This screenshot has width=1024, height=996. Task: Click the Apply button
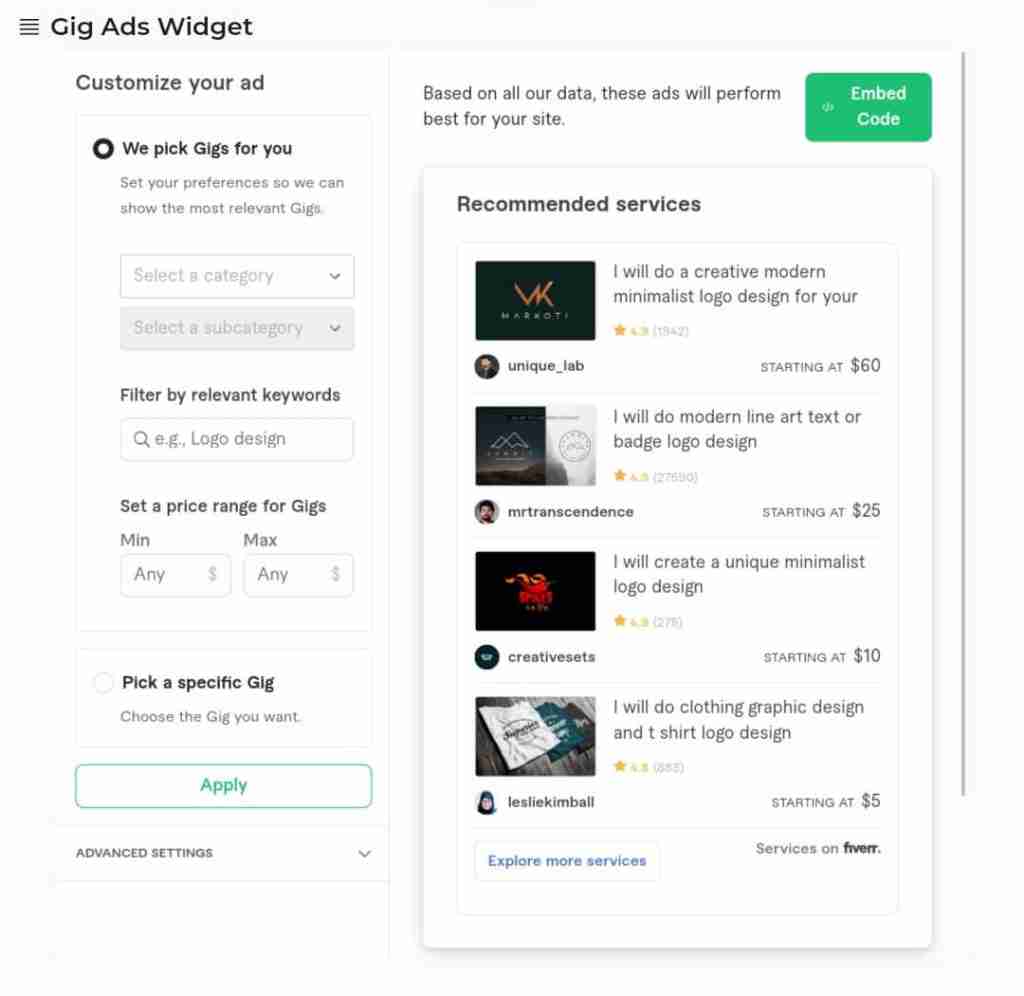(x=223, y=786)
